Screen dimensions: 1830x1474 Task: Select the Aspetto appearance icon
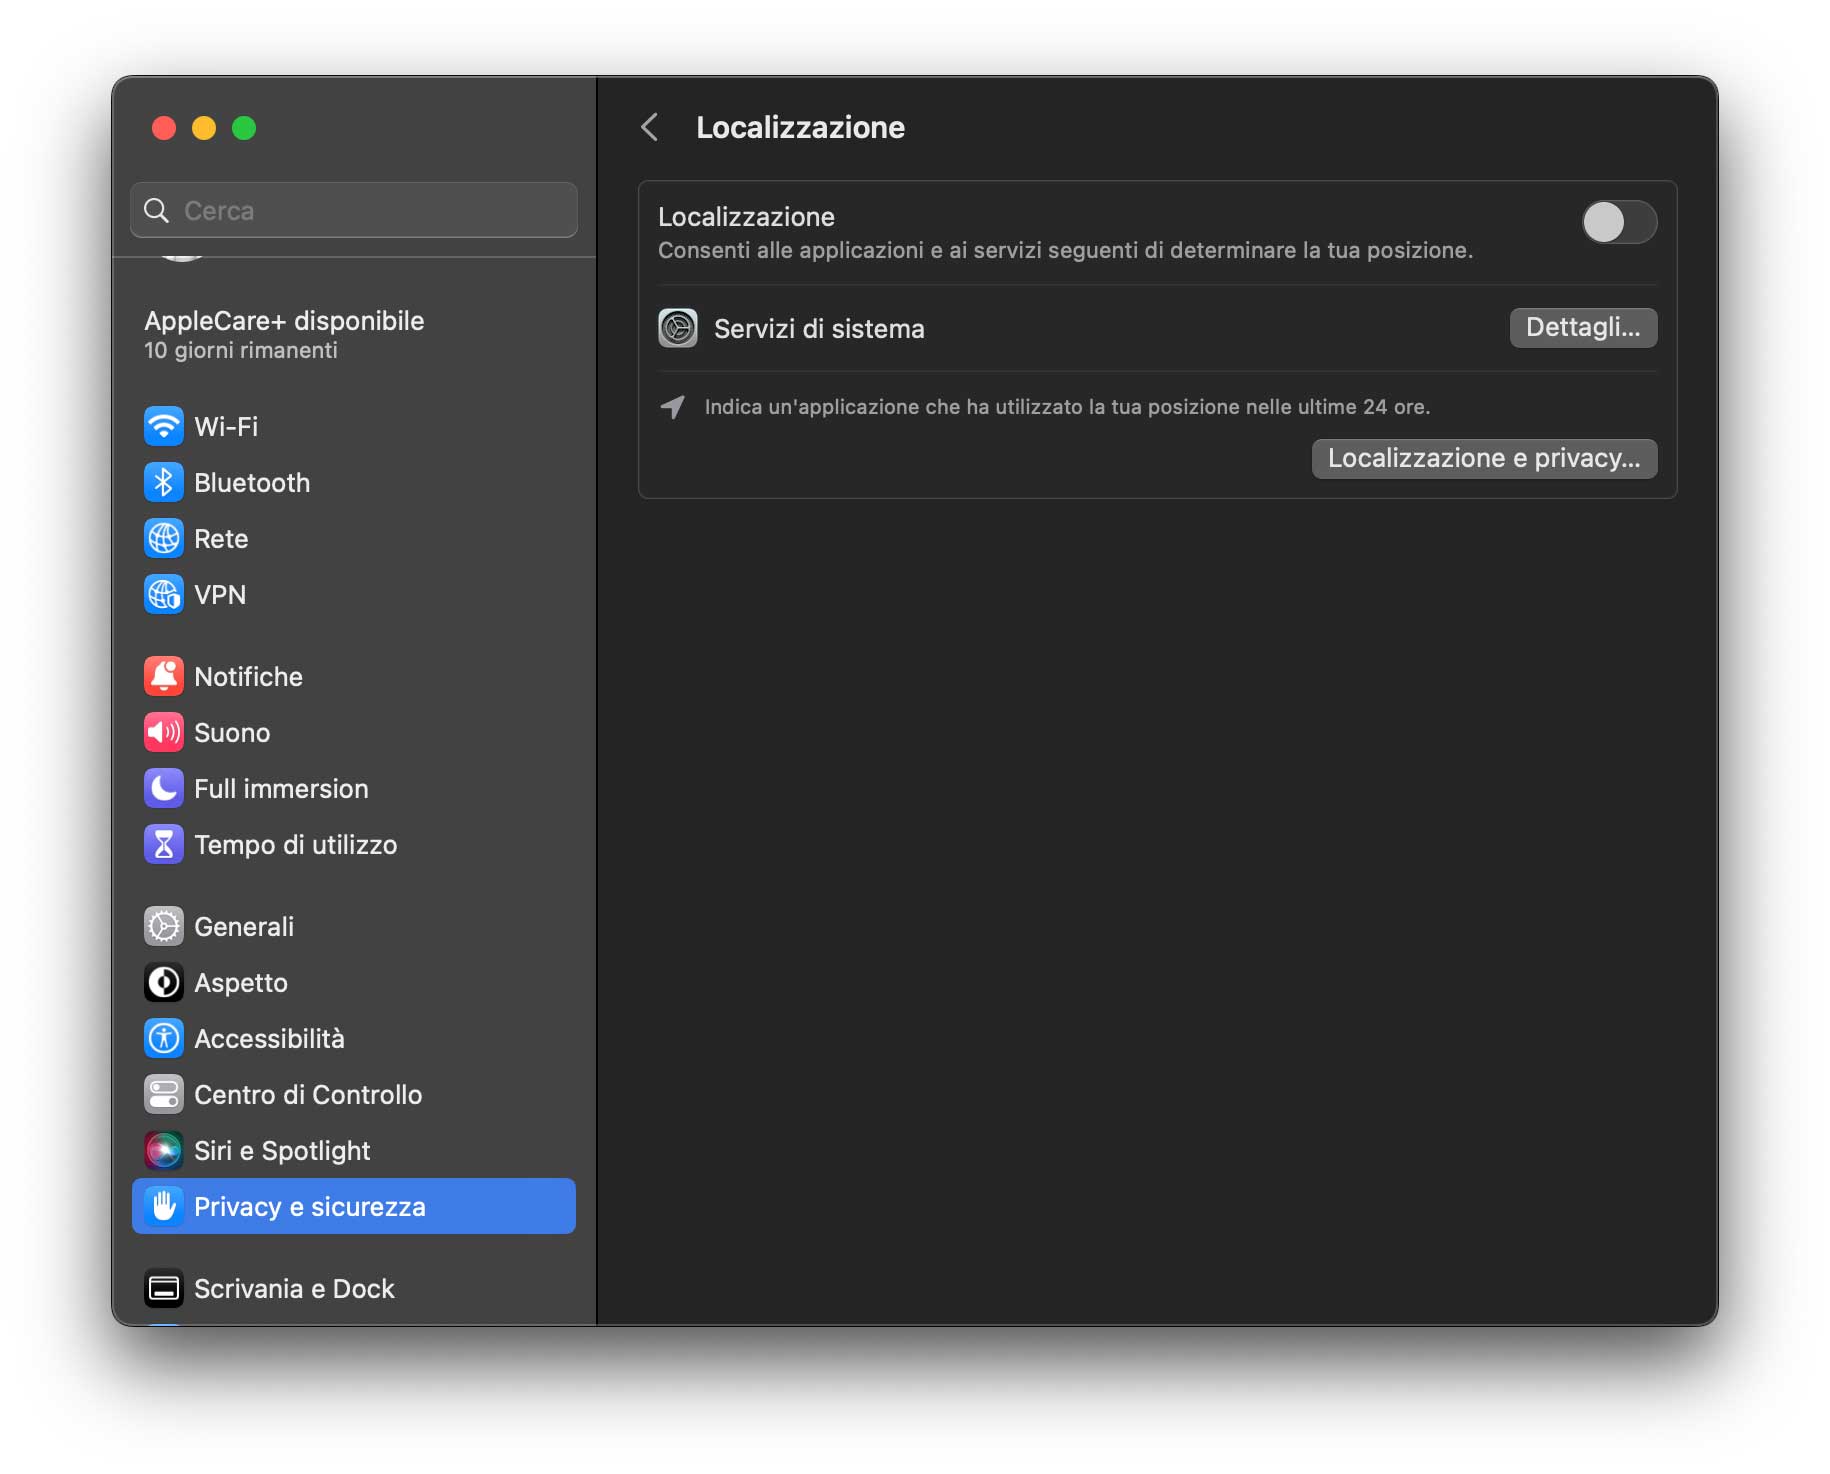[164, 982]
